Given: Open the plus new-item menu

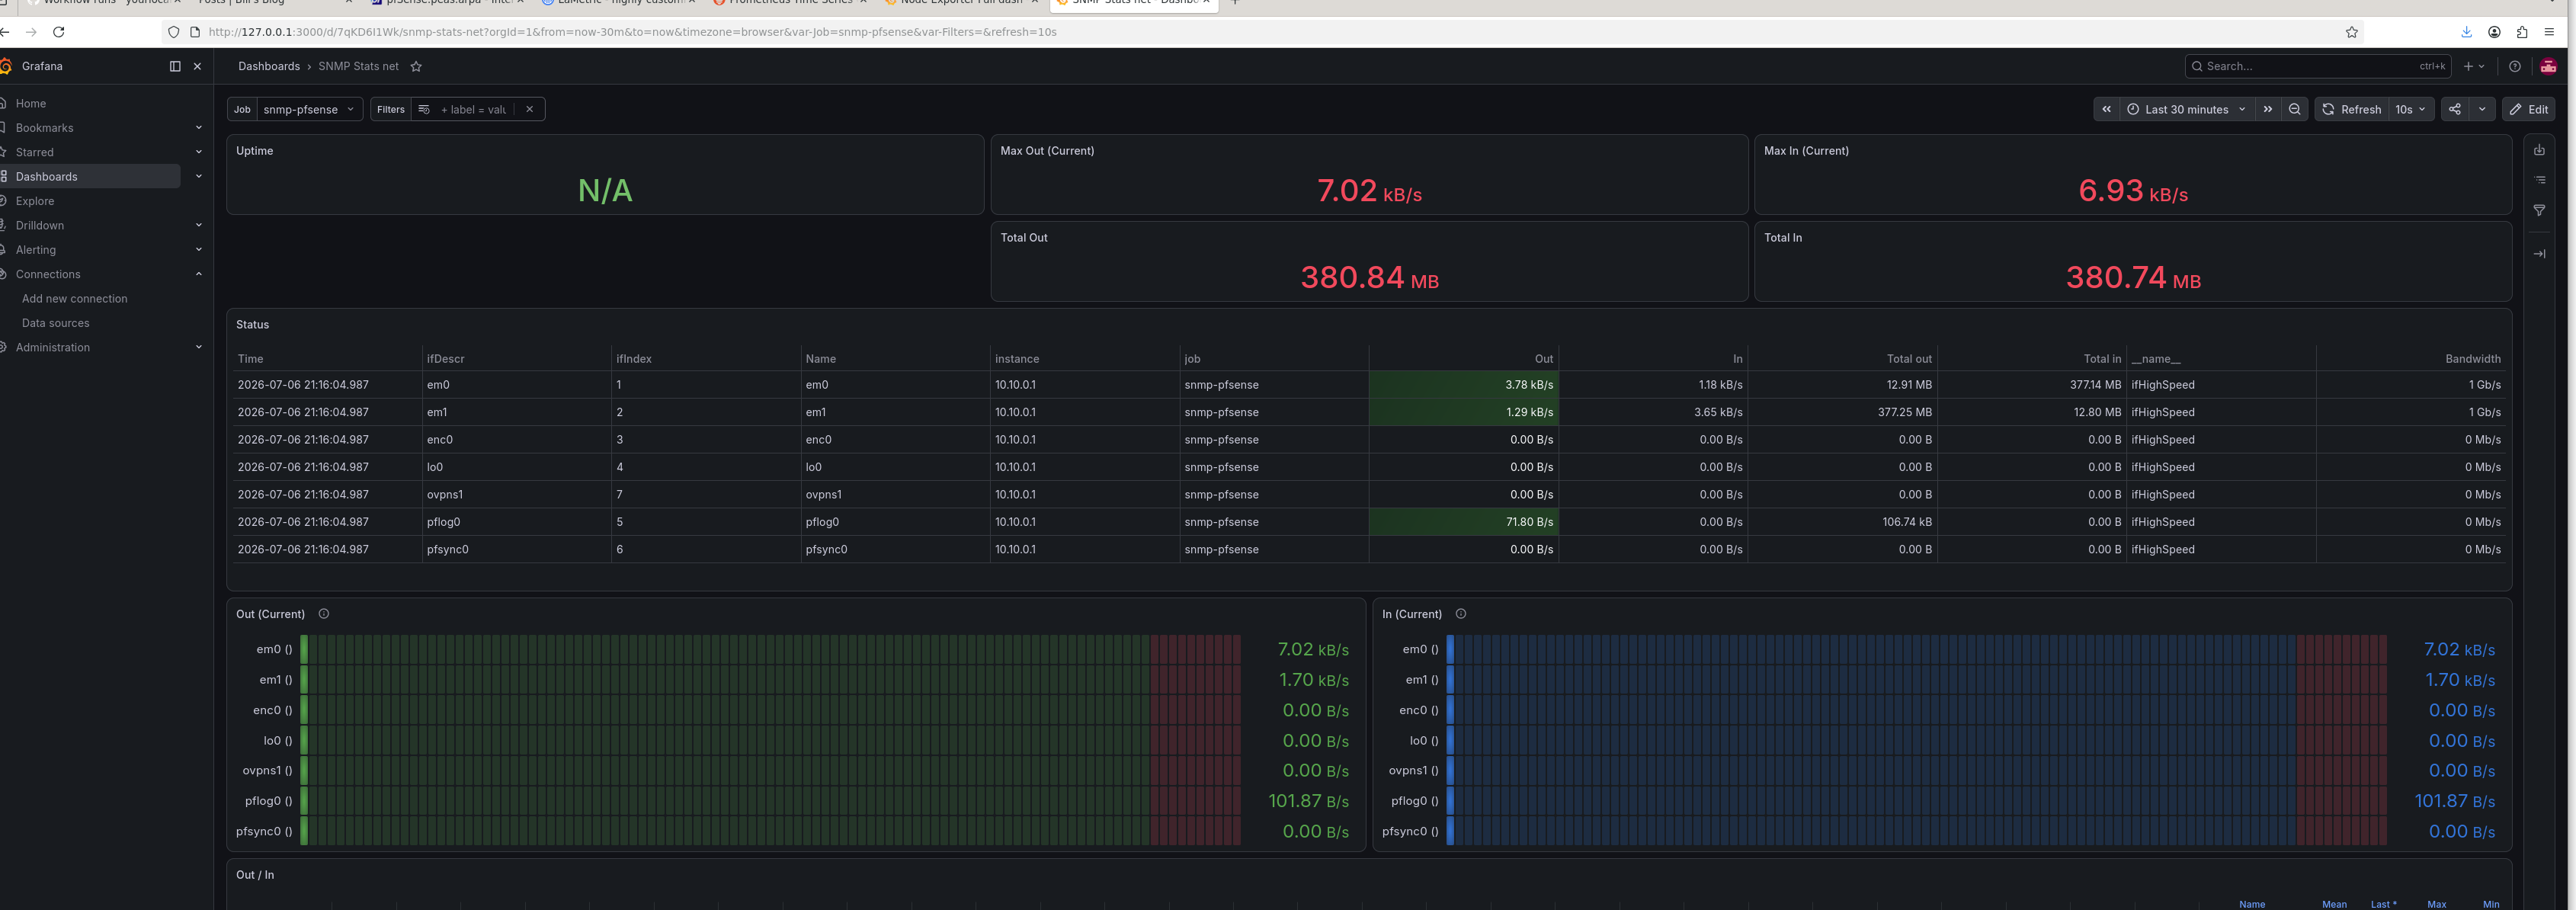Looking at the screenshot, I should pyautogui.click(x=2474, y=66).
